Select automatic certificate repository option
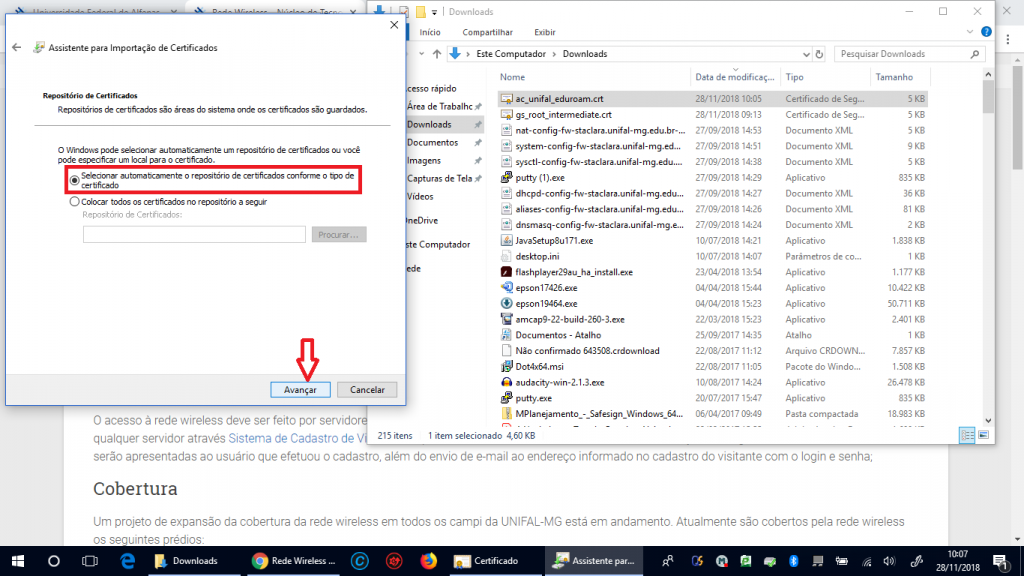 74,180
